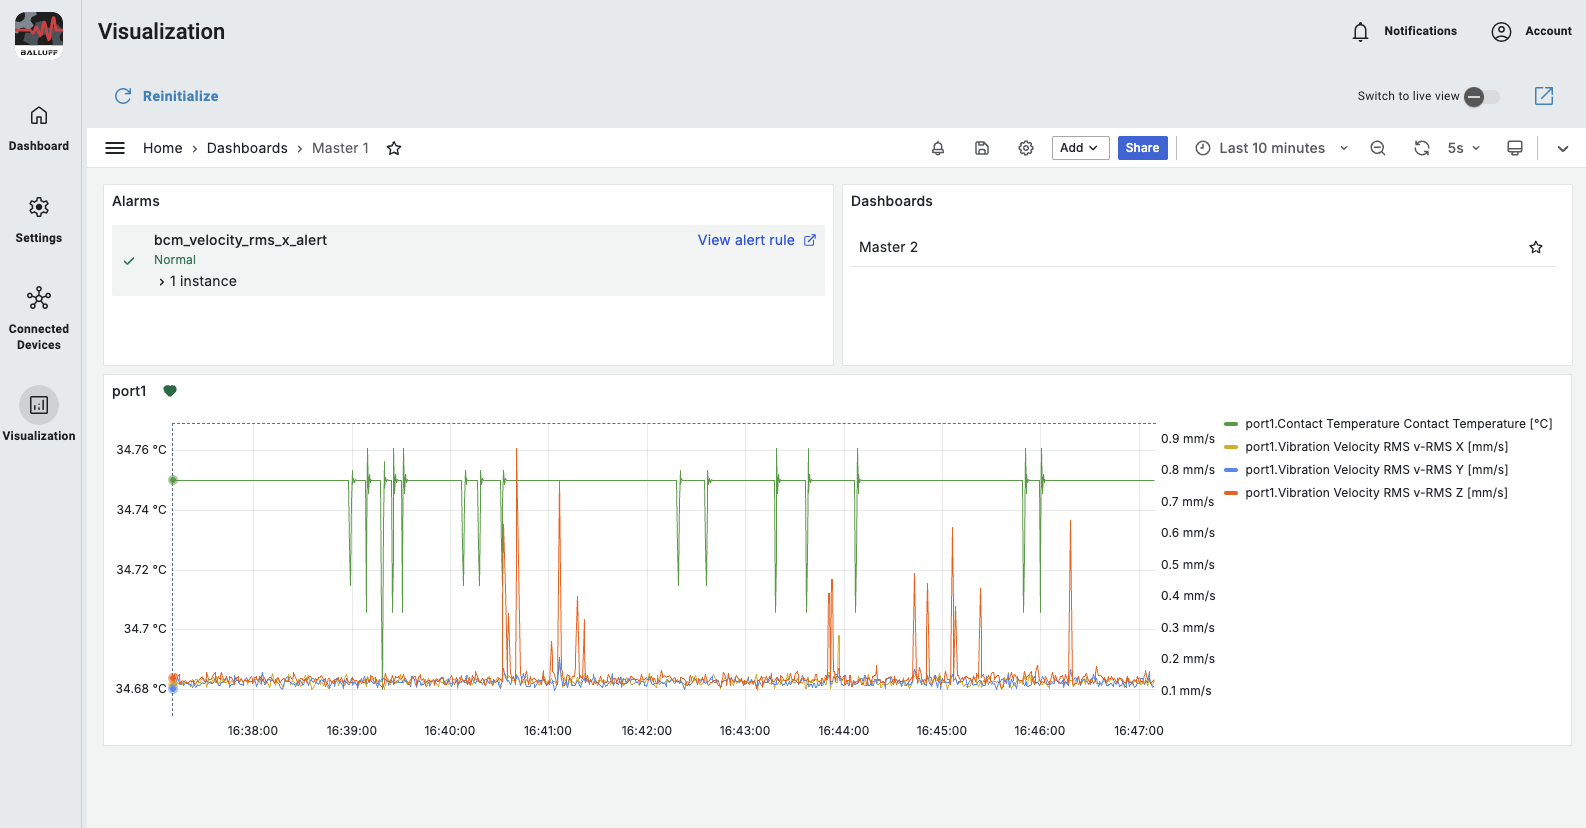Star the Master 1 dashboard as favorite
The image size is (1586, 828).
pyautogui.click(x=394, y=148)
